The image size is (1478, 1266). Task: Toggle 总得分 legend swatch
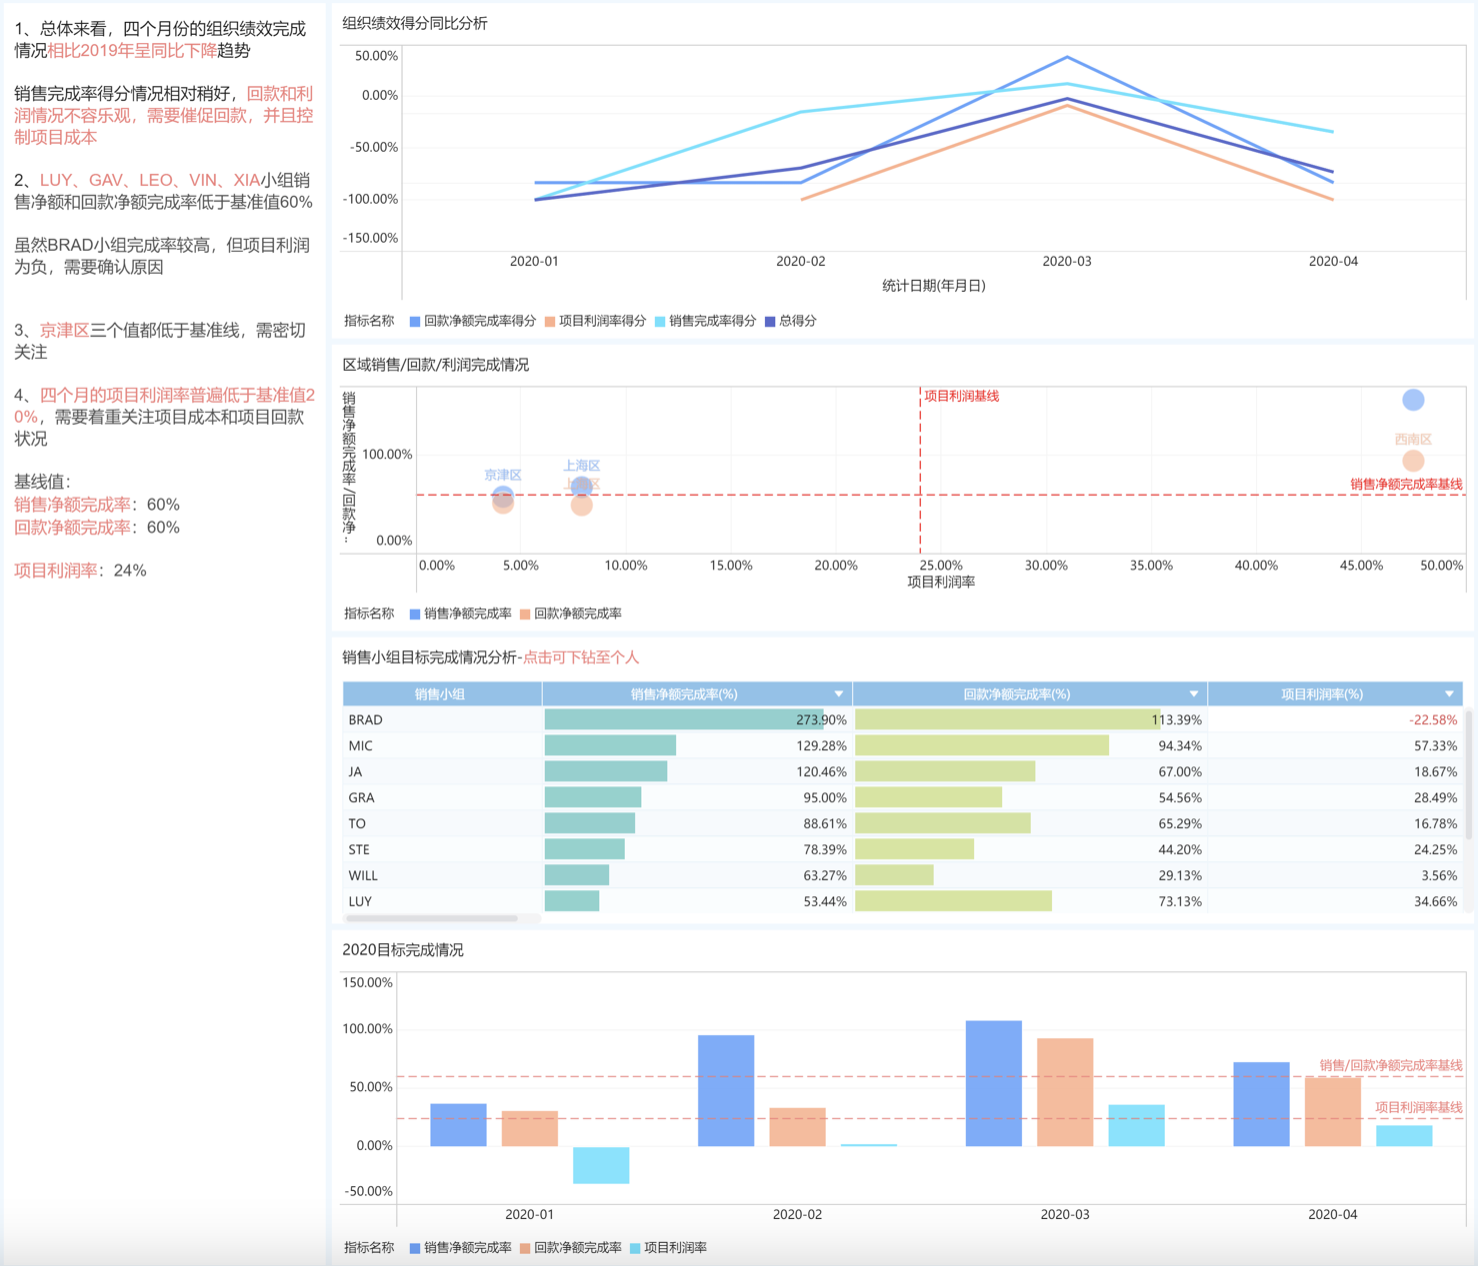770,322
